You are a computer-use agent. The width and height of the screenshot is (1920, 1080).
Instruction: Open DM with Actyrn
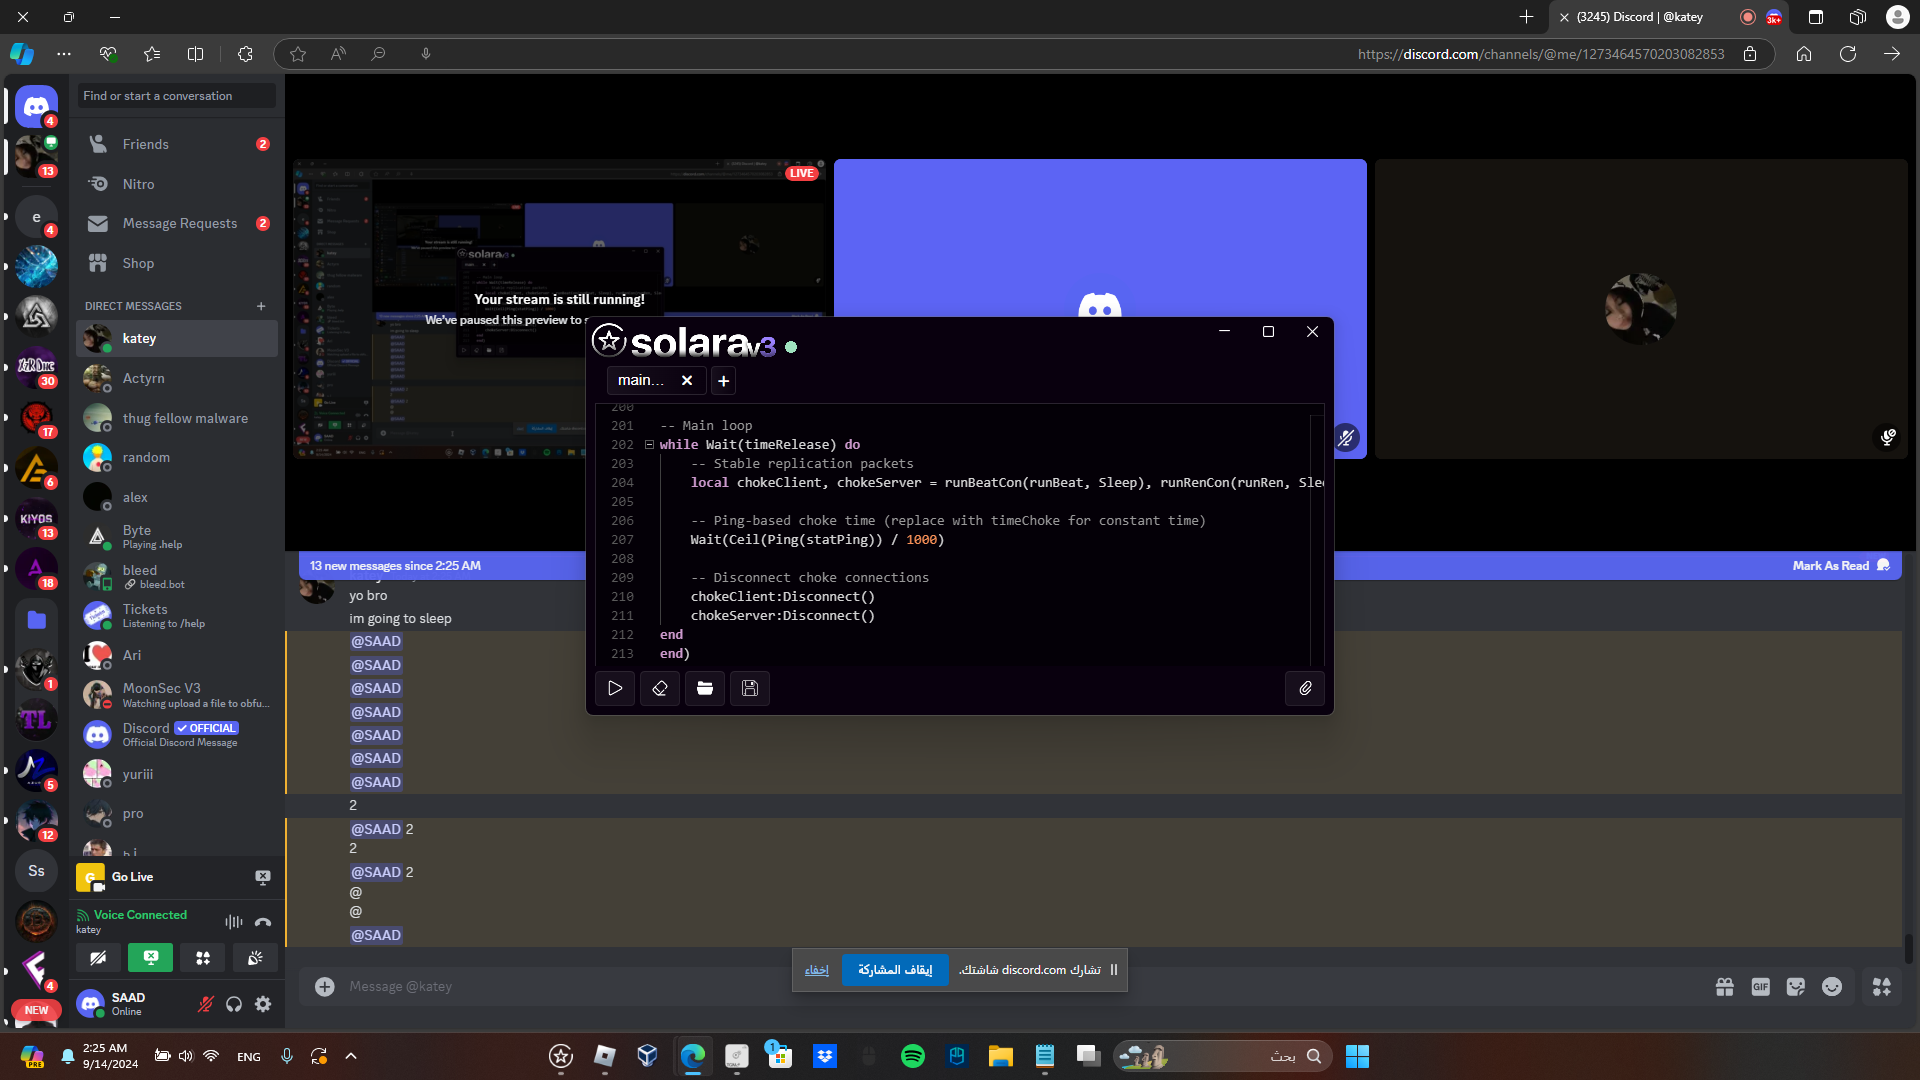(x=177, y=378)
